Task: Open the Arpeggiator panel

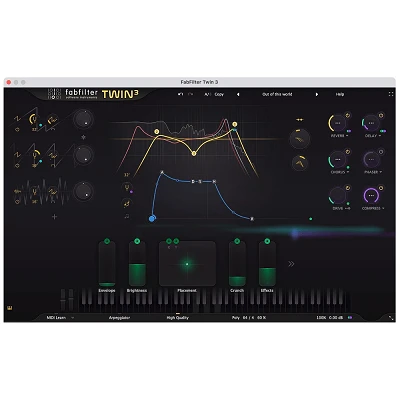Action: 119,318
